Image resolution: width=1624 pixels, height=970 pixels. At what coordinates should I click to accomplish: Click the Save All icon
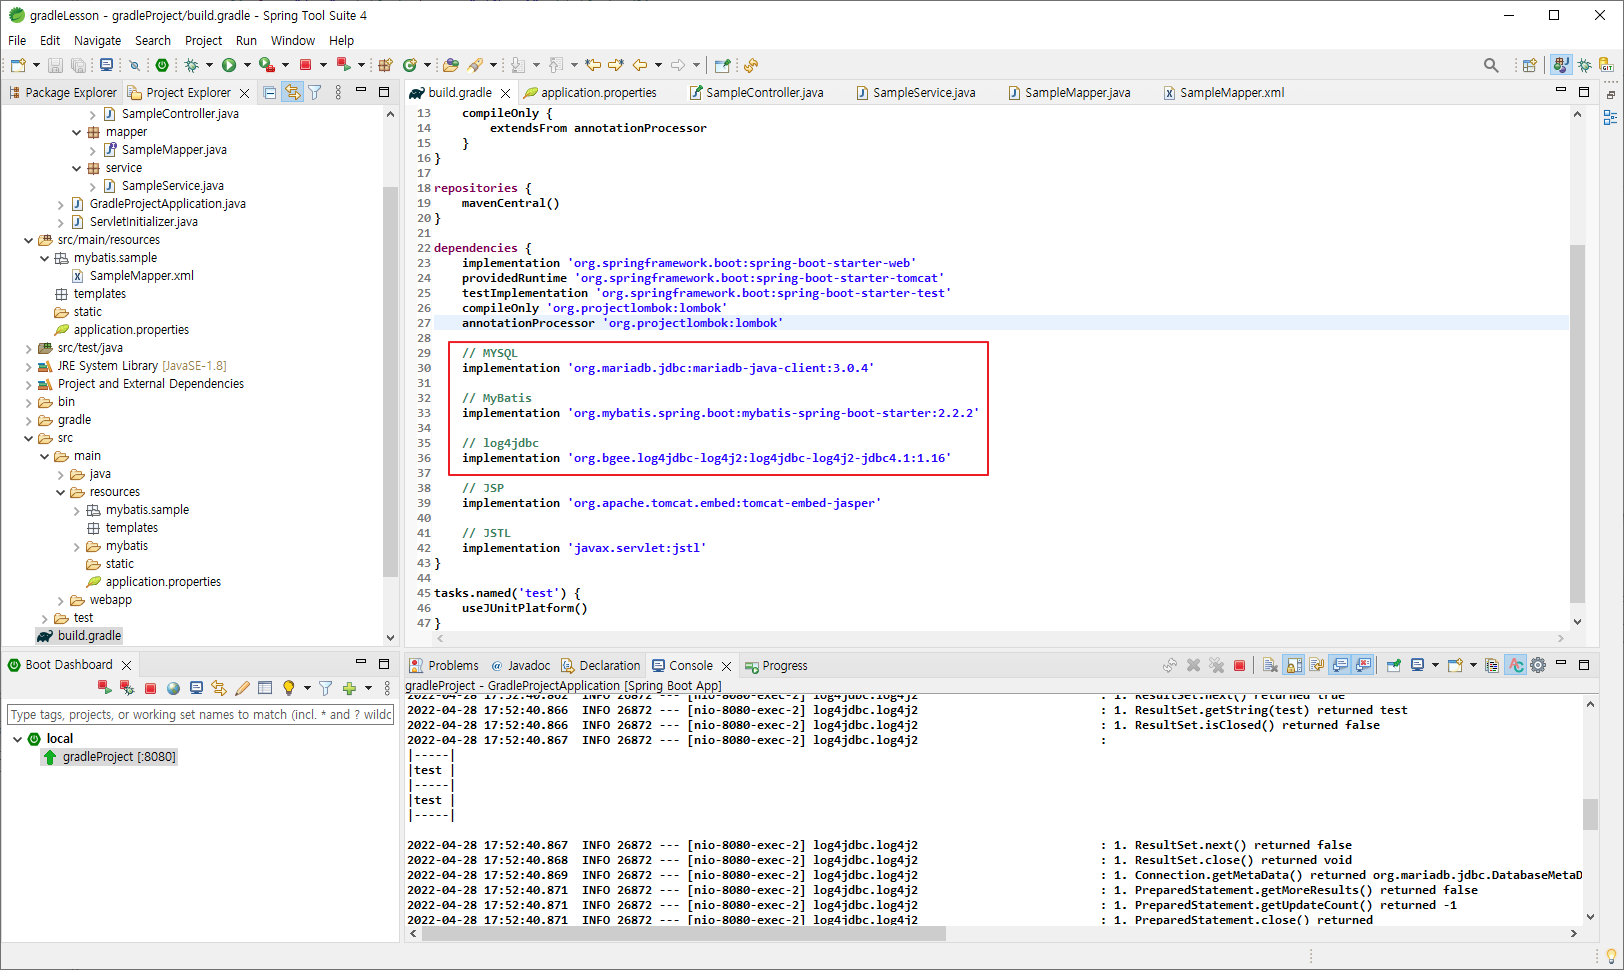click(x=78, y=65)
